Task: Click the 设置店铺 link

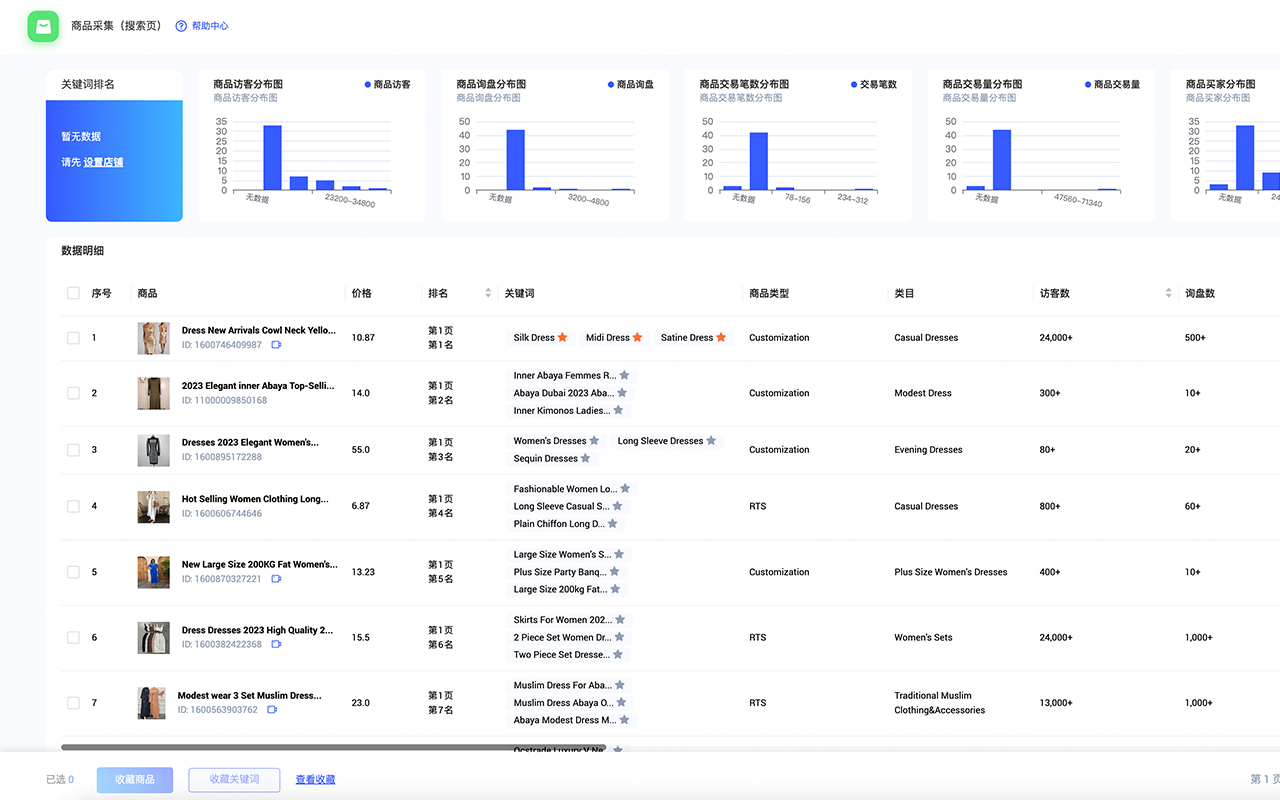Action: (104, 162)
